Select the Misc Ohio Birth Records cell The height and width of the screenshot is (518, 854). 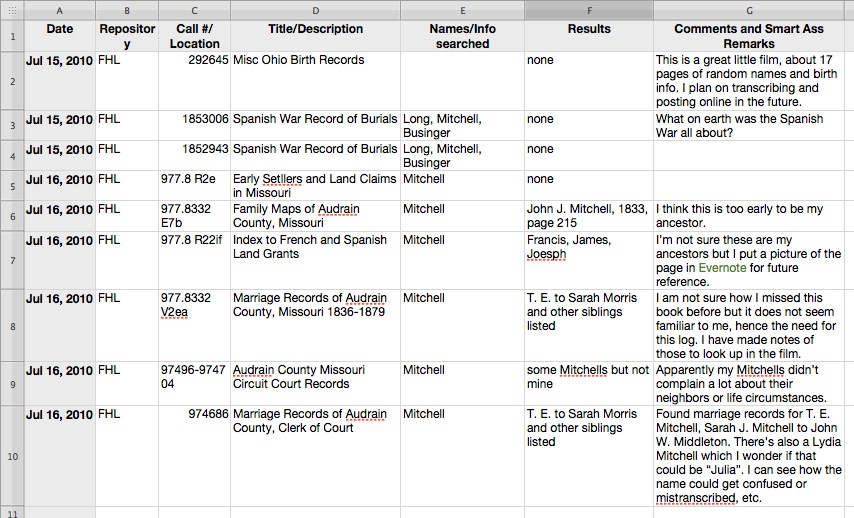coord(299,60)
